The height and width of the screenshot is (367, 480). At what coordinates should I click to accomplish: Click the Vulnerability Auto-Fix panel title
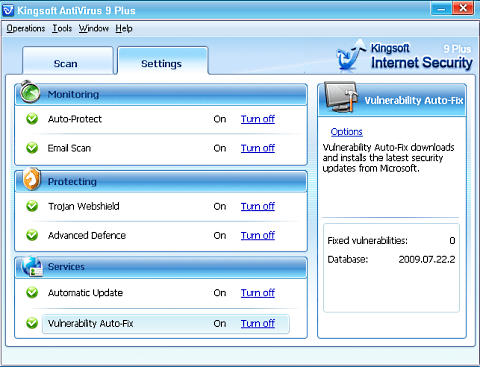point(414,100)
